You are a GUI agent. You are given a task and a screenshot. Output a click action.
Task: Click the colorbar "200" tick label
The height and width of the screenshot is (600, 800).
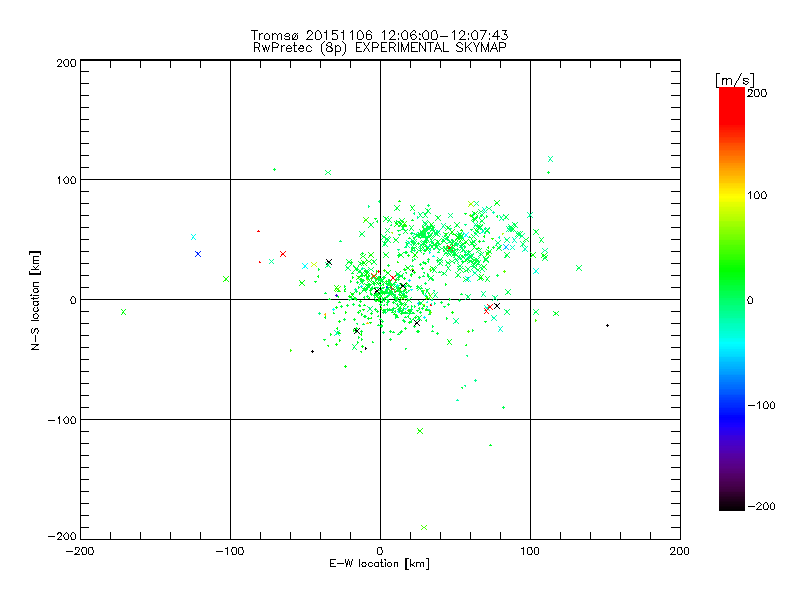pos(757,93)
